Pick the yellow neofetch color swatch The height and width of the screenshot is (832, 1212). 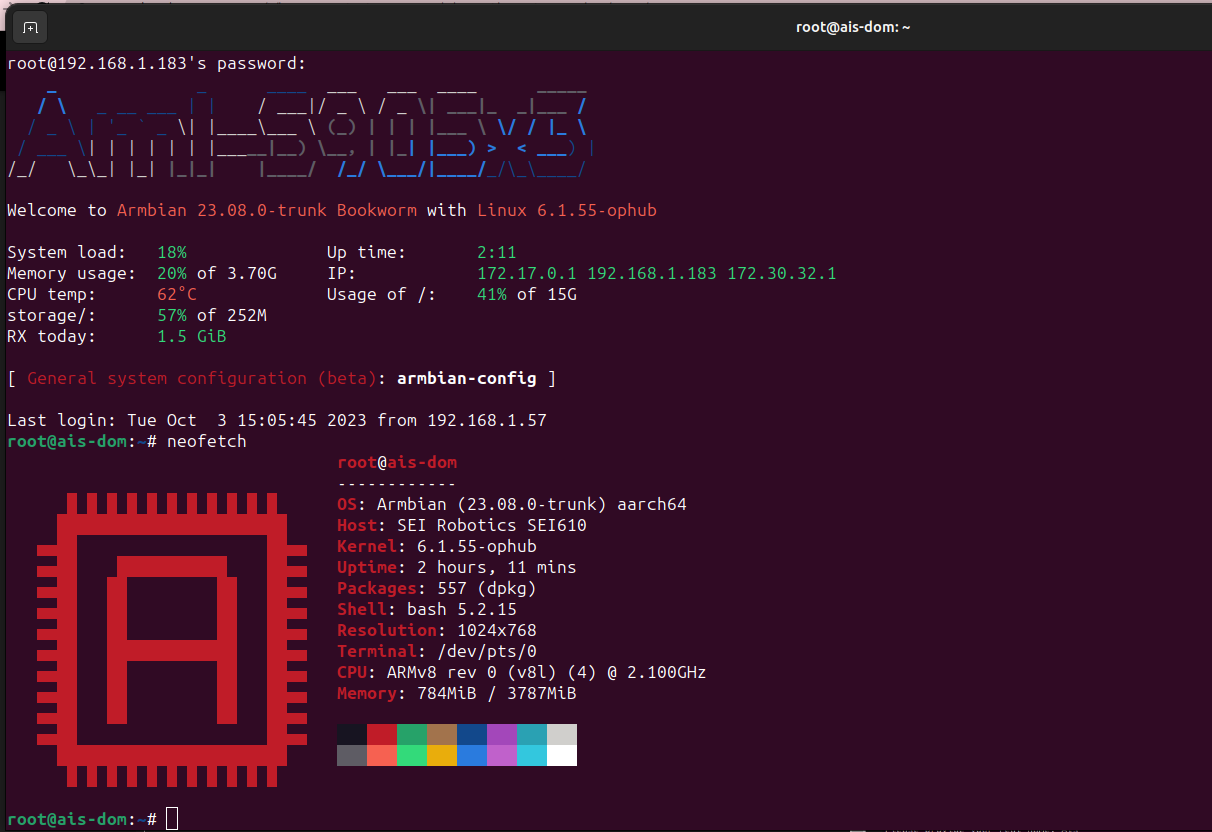[x=442, y=755]
